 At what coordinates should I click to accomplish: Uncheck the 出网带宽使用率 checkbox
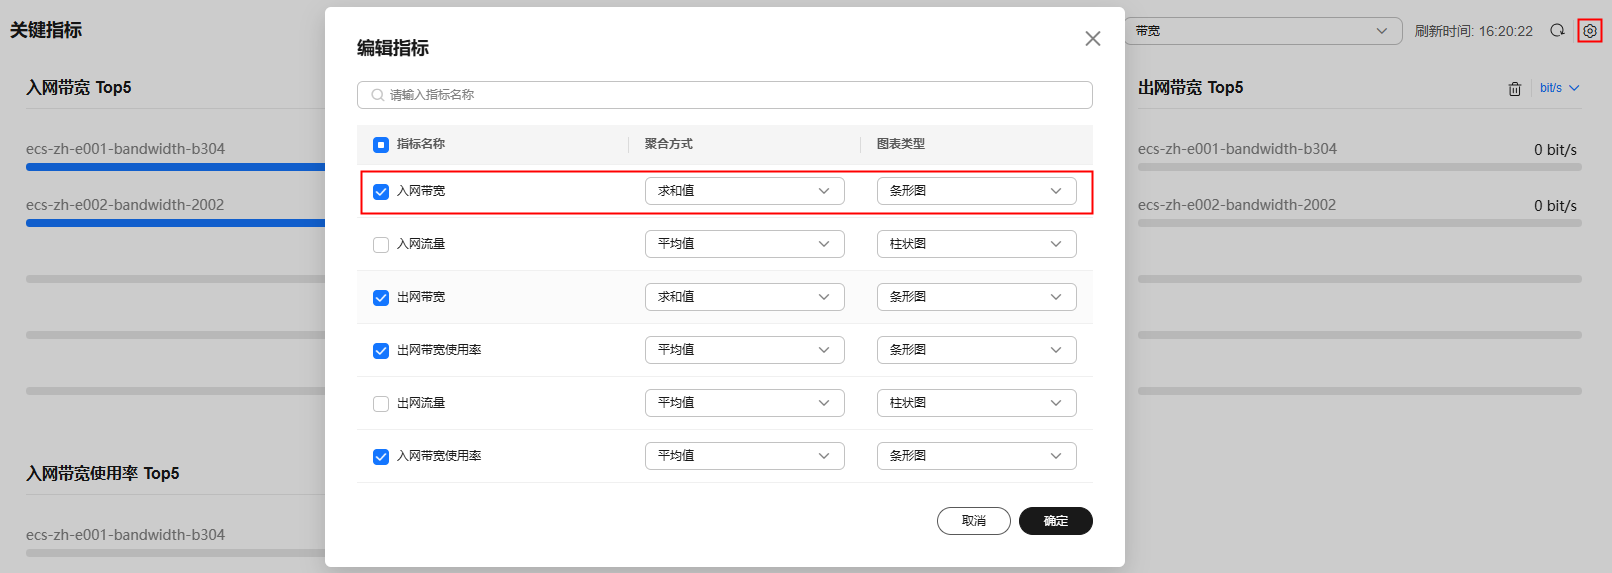(381, 351)
